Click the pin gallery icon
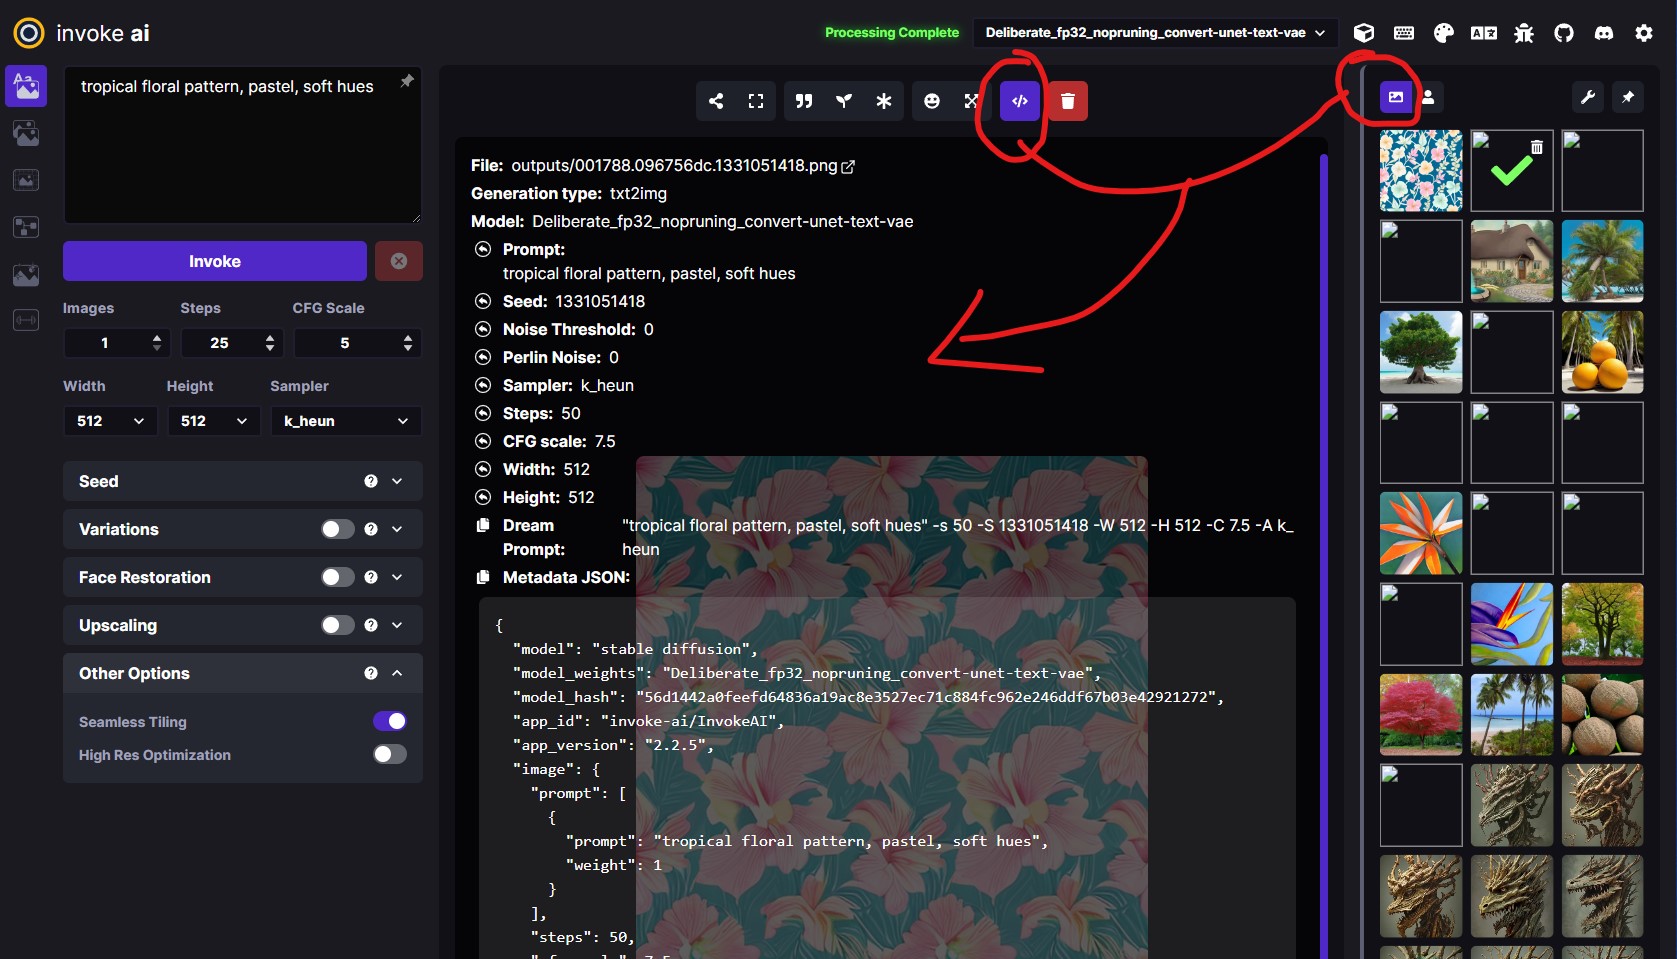Viewport: 1677px width, 959px height. 1627,97
